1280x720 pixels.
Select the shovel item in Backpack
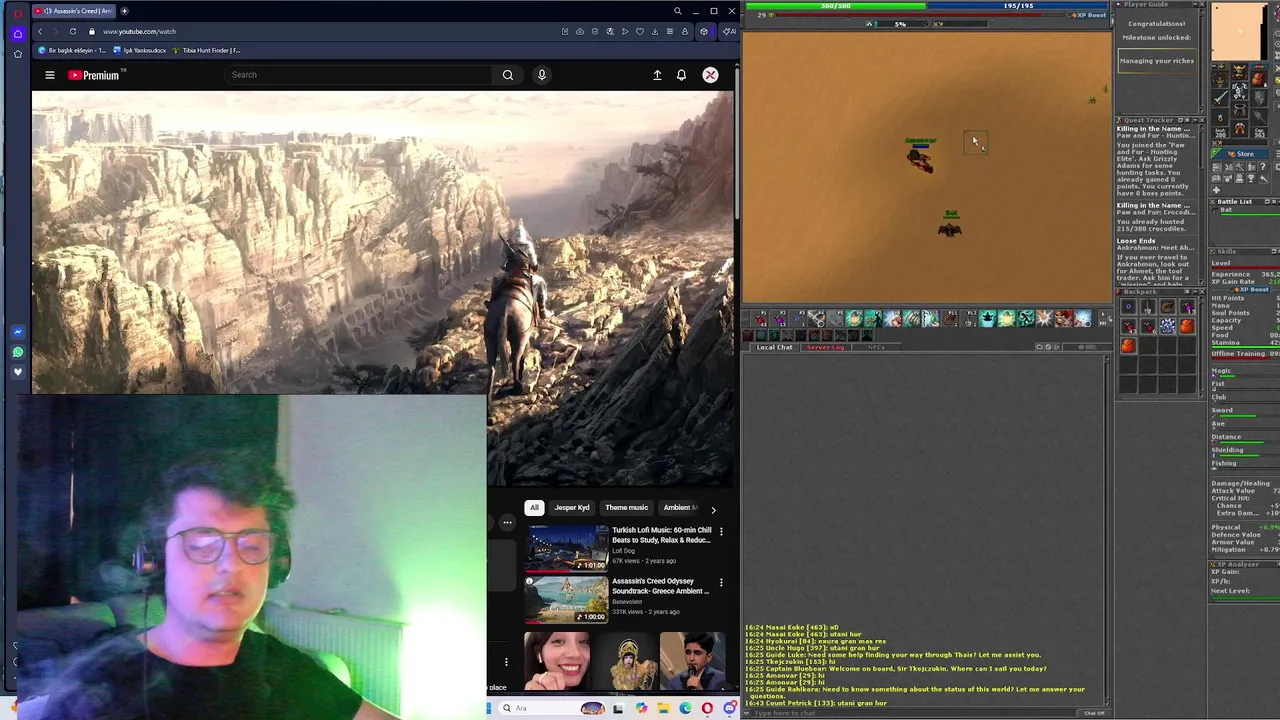point(1148,307)
